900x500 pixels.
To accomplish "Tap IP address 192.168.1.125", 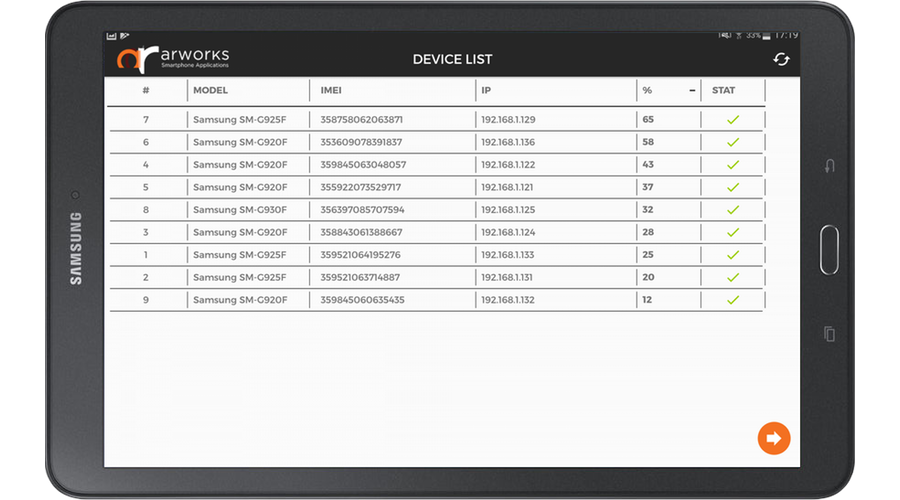I will [x=508, y=210].
